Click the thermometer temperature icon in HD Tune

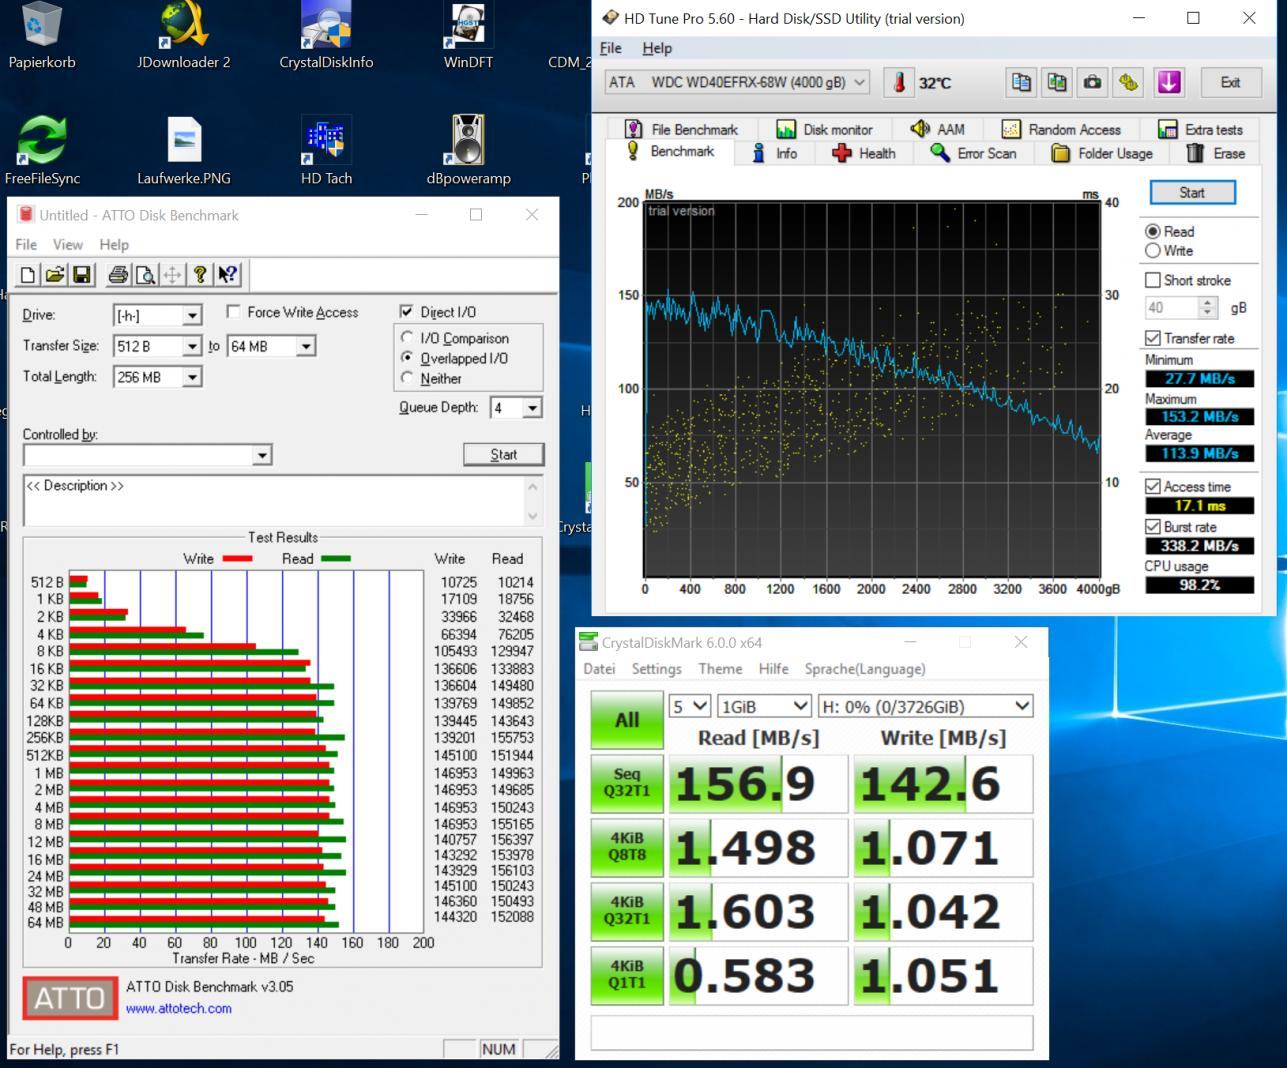point(898,82)
